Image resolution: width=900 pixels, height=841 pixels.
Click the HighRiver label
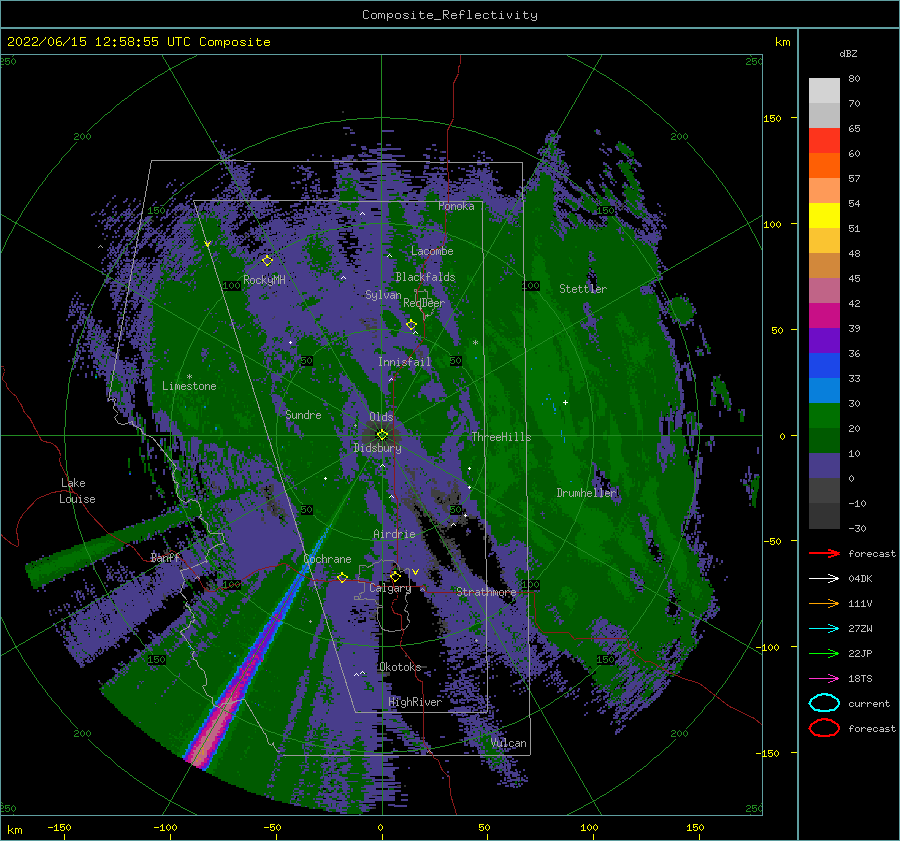(415, 702)
